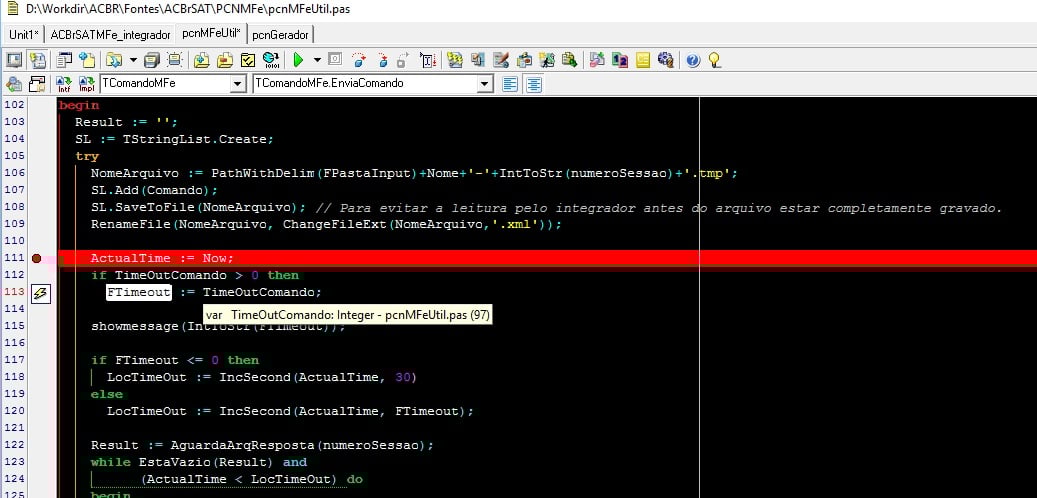This screenshot has width=1037, height=498.
Task: Toggle the breakpoint dot on line 111
Action: [x=36, y=259]
